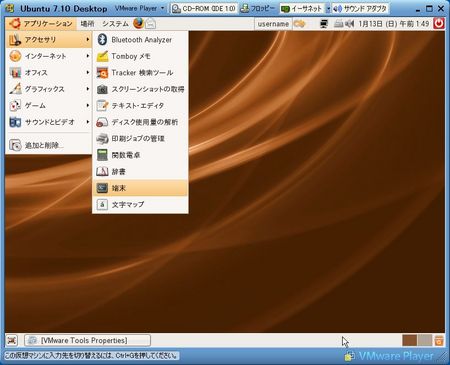
Task: Launch 関数電卓 calculator entry
Action: [140, 155]
